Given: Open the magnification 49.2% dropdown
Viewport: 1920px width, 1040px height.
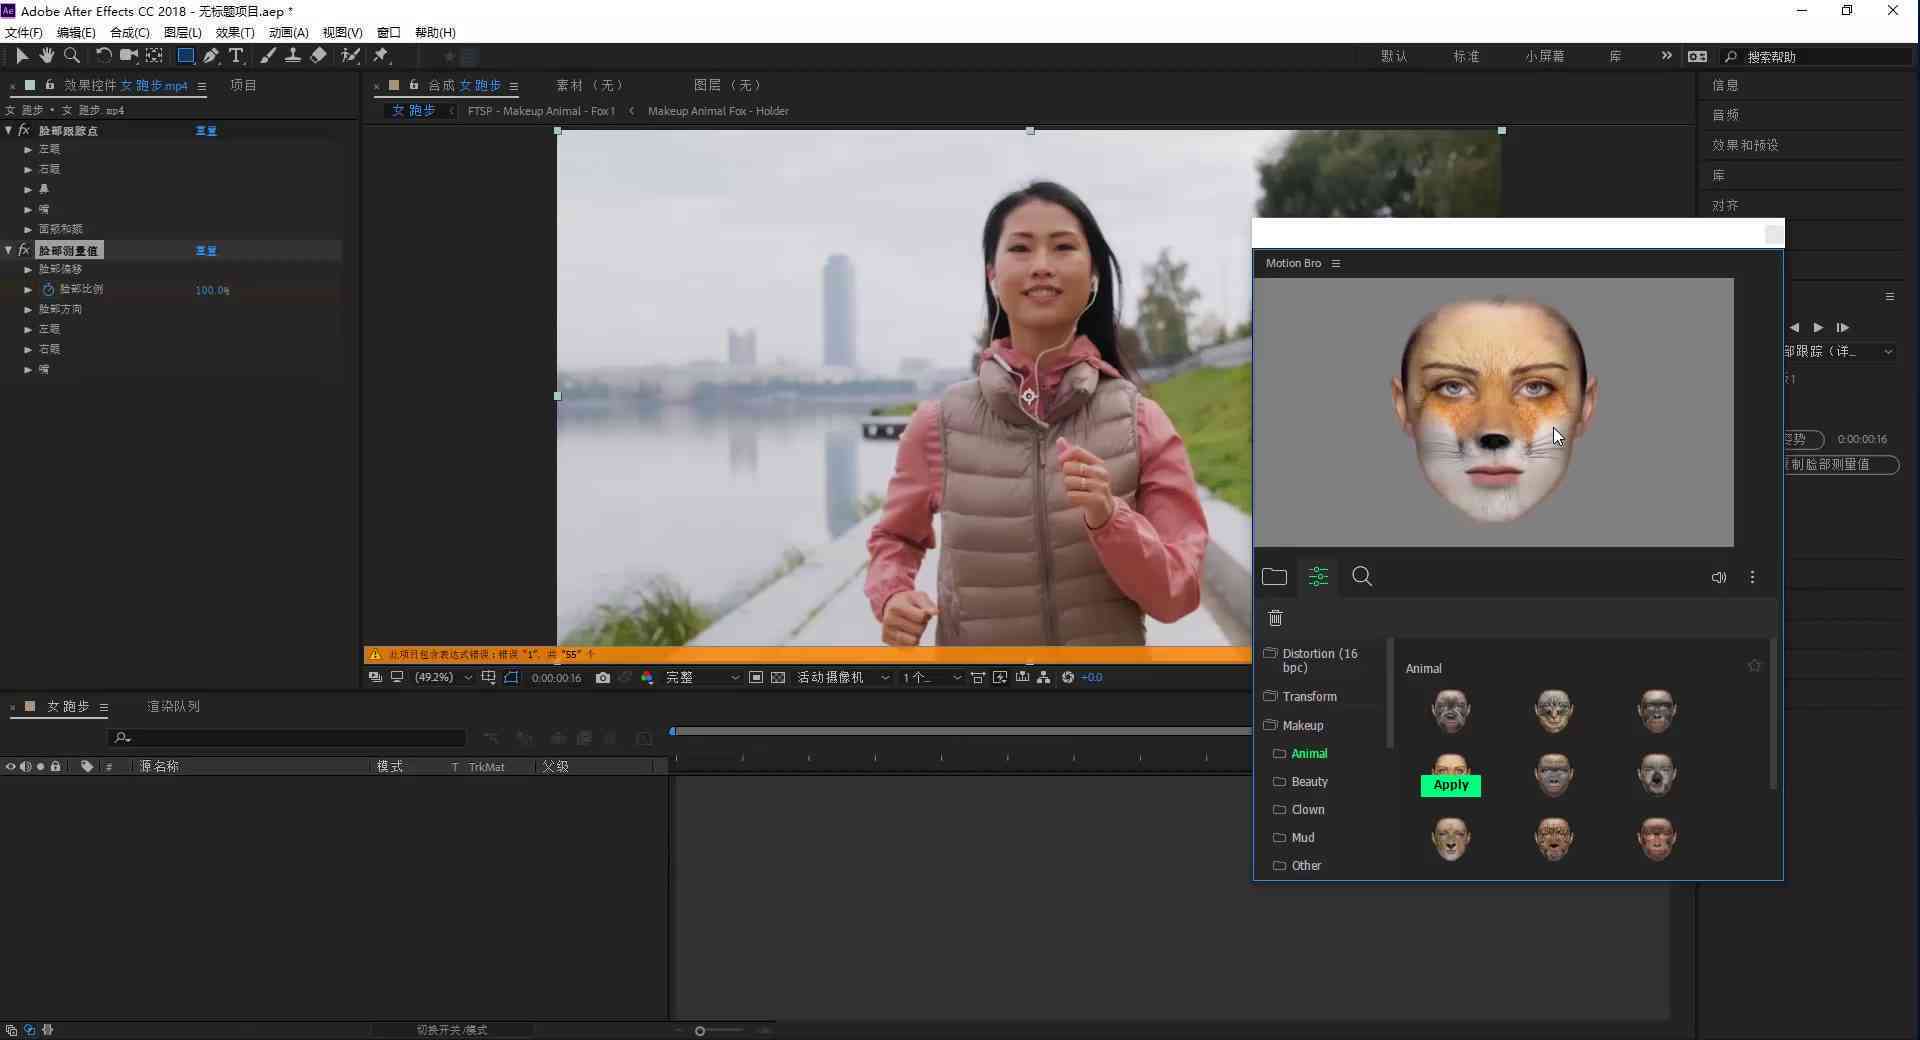Looking at the screenshot, I should pos(443,678).
